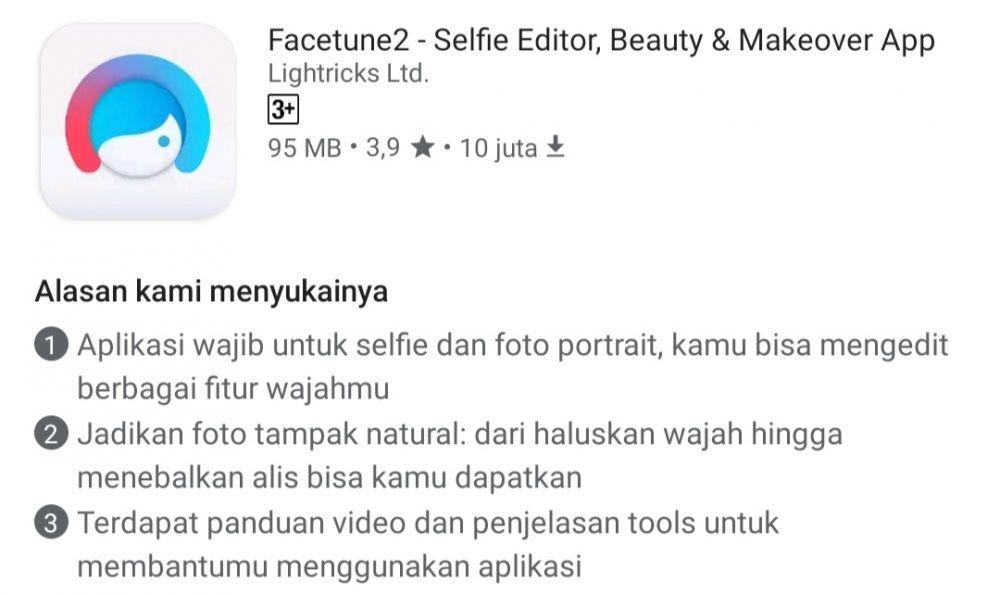Click the number 3 bullet circle
Image resolution: width=1000 pixels, height=594 pixels.
[52, 523]
